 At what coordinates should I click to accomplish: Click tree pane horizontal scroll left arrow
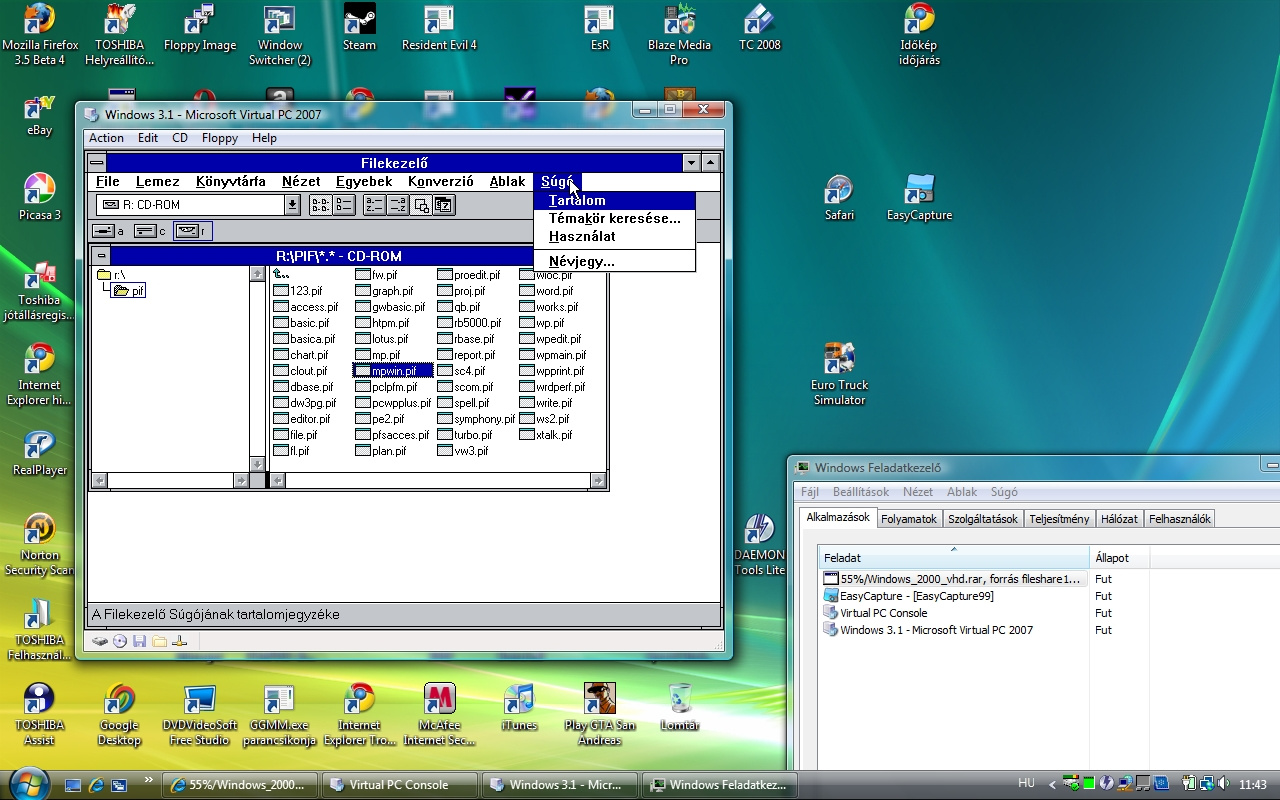pyautogui.click(x=99, y=481)
